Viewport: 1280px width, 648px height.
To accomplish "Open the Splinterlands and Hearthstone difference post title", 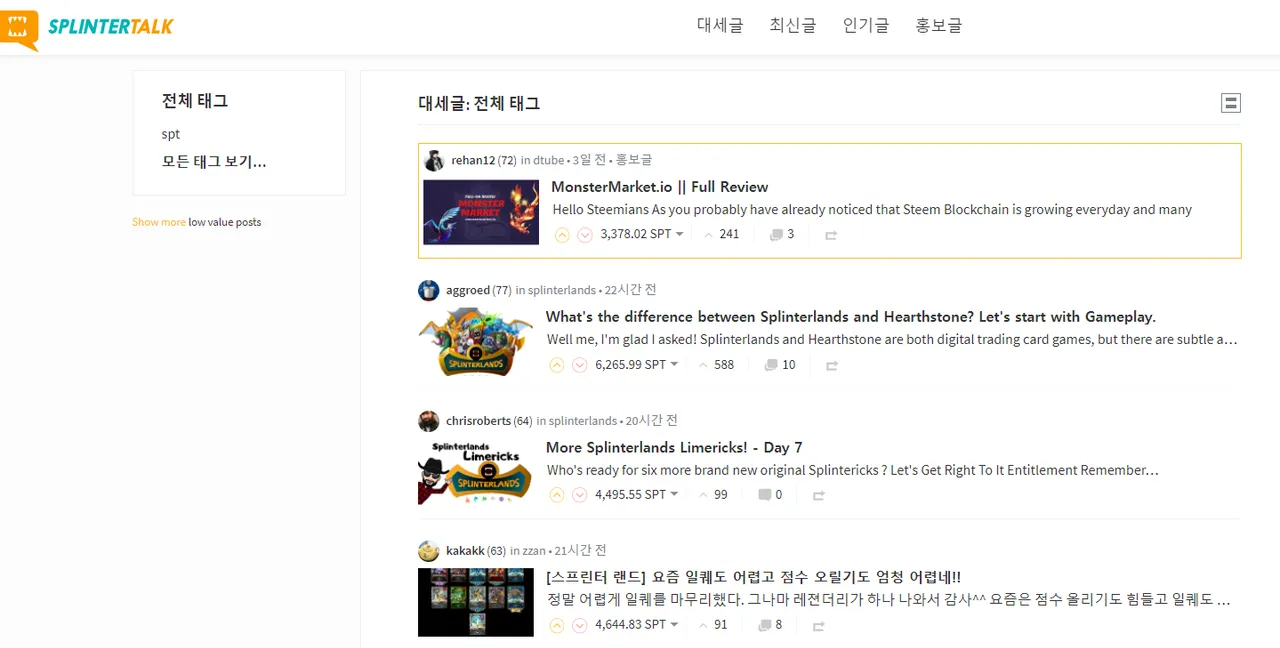I will click(851, 317).
